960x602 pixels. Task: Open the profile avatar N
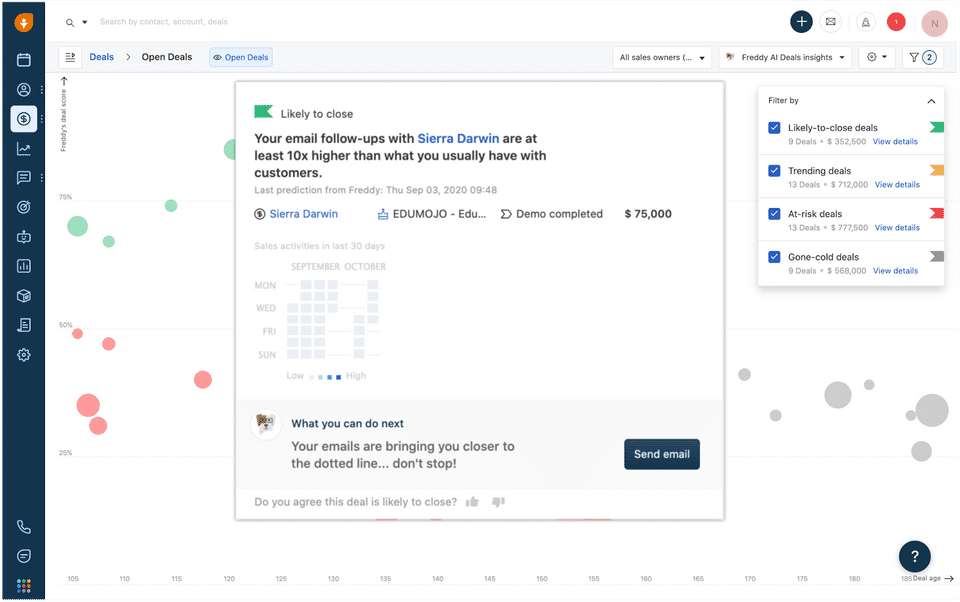[x=934, y=24]
